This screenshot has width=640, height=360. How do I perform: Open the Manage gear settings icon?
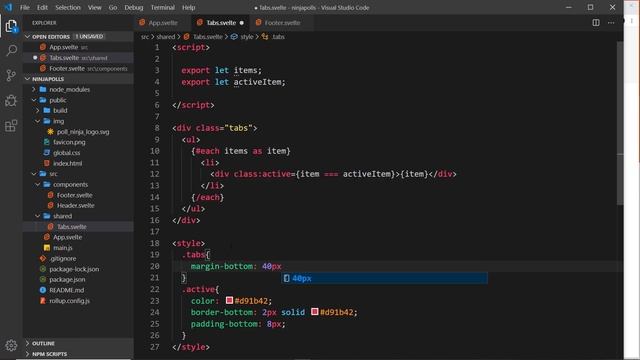(x=11, y=345)
